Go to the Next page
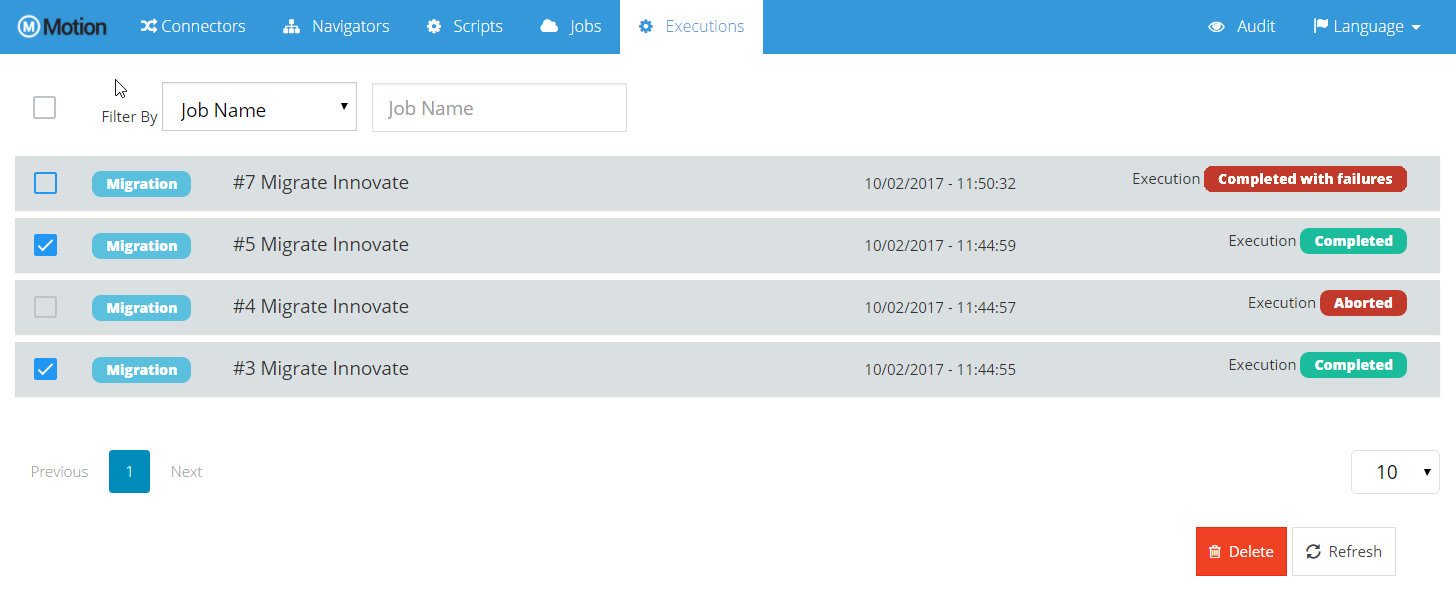Viewport: 1456px width, 594px height. (186, 472)
